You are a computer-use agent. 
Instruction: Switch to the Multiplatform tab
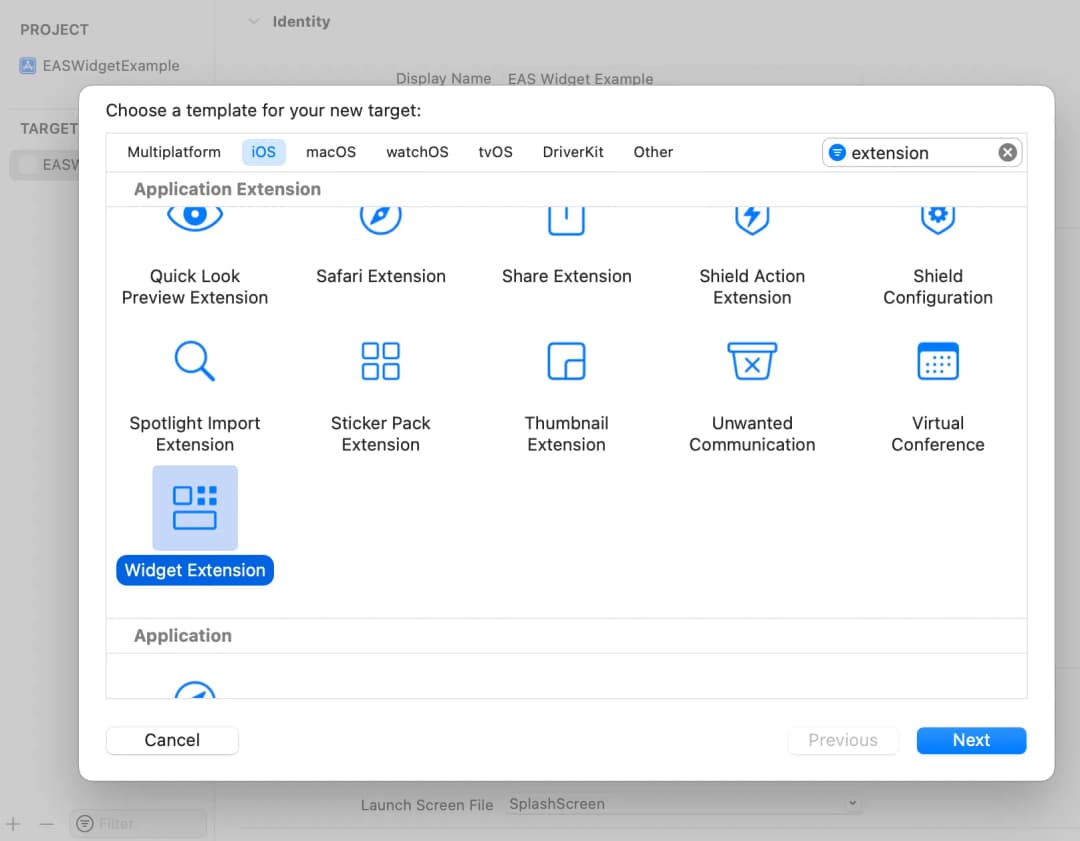[174, 152]
